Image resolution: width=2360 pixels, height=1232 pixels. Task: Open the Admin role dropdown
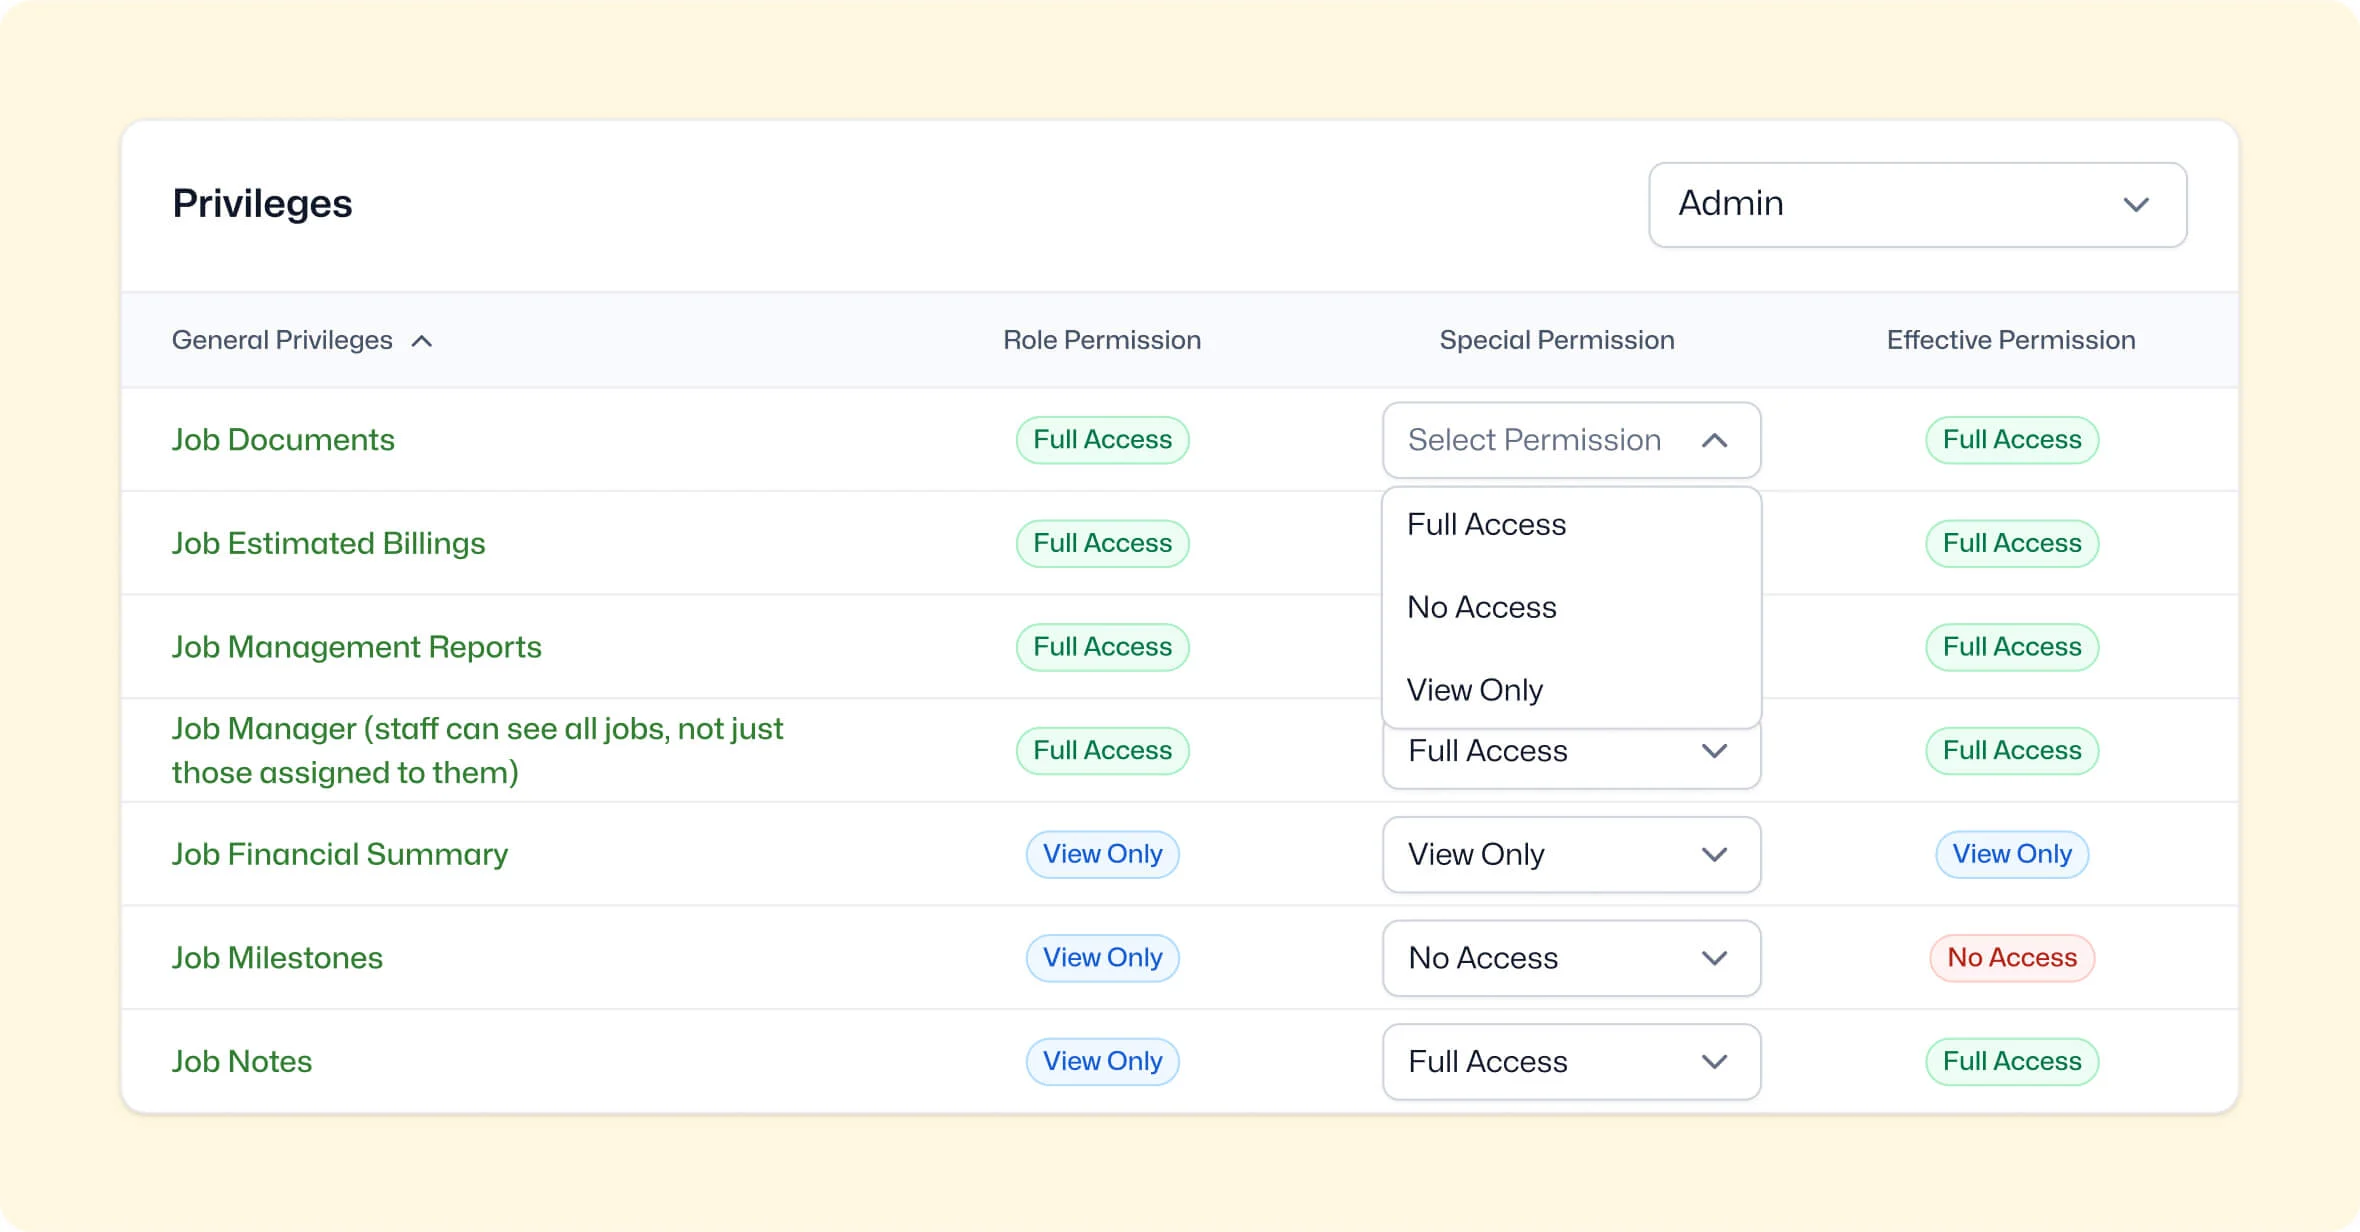coord(1917,204)
